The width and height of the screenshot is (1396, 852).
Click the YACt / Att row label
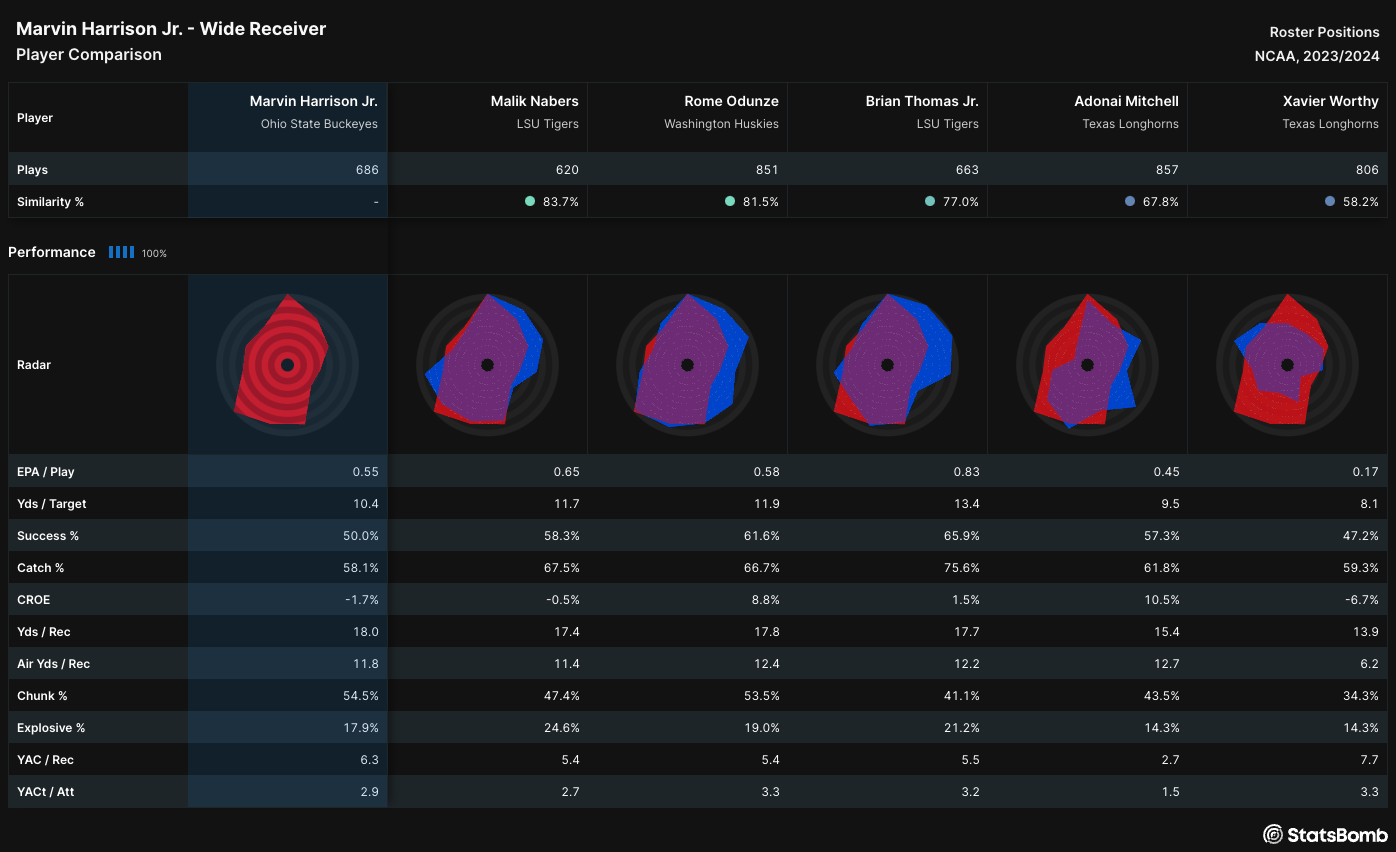click(x=45, y=792)
